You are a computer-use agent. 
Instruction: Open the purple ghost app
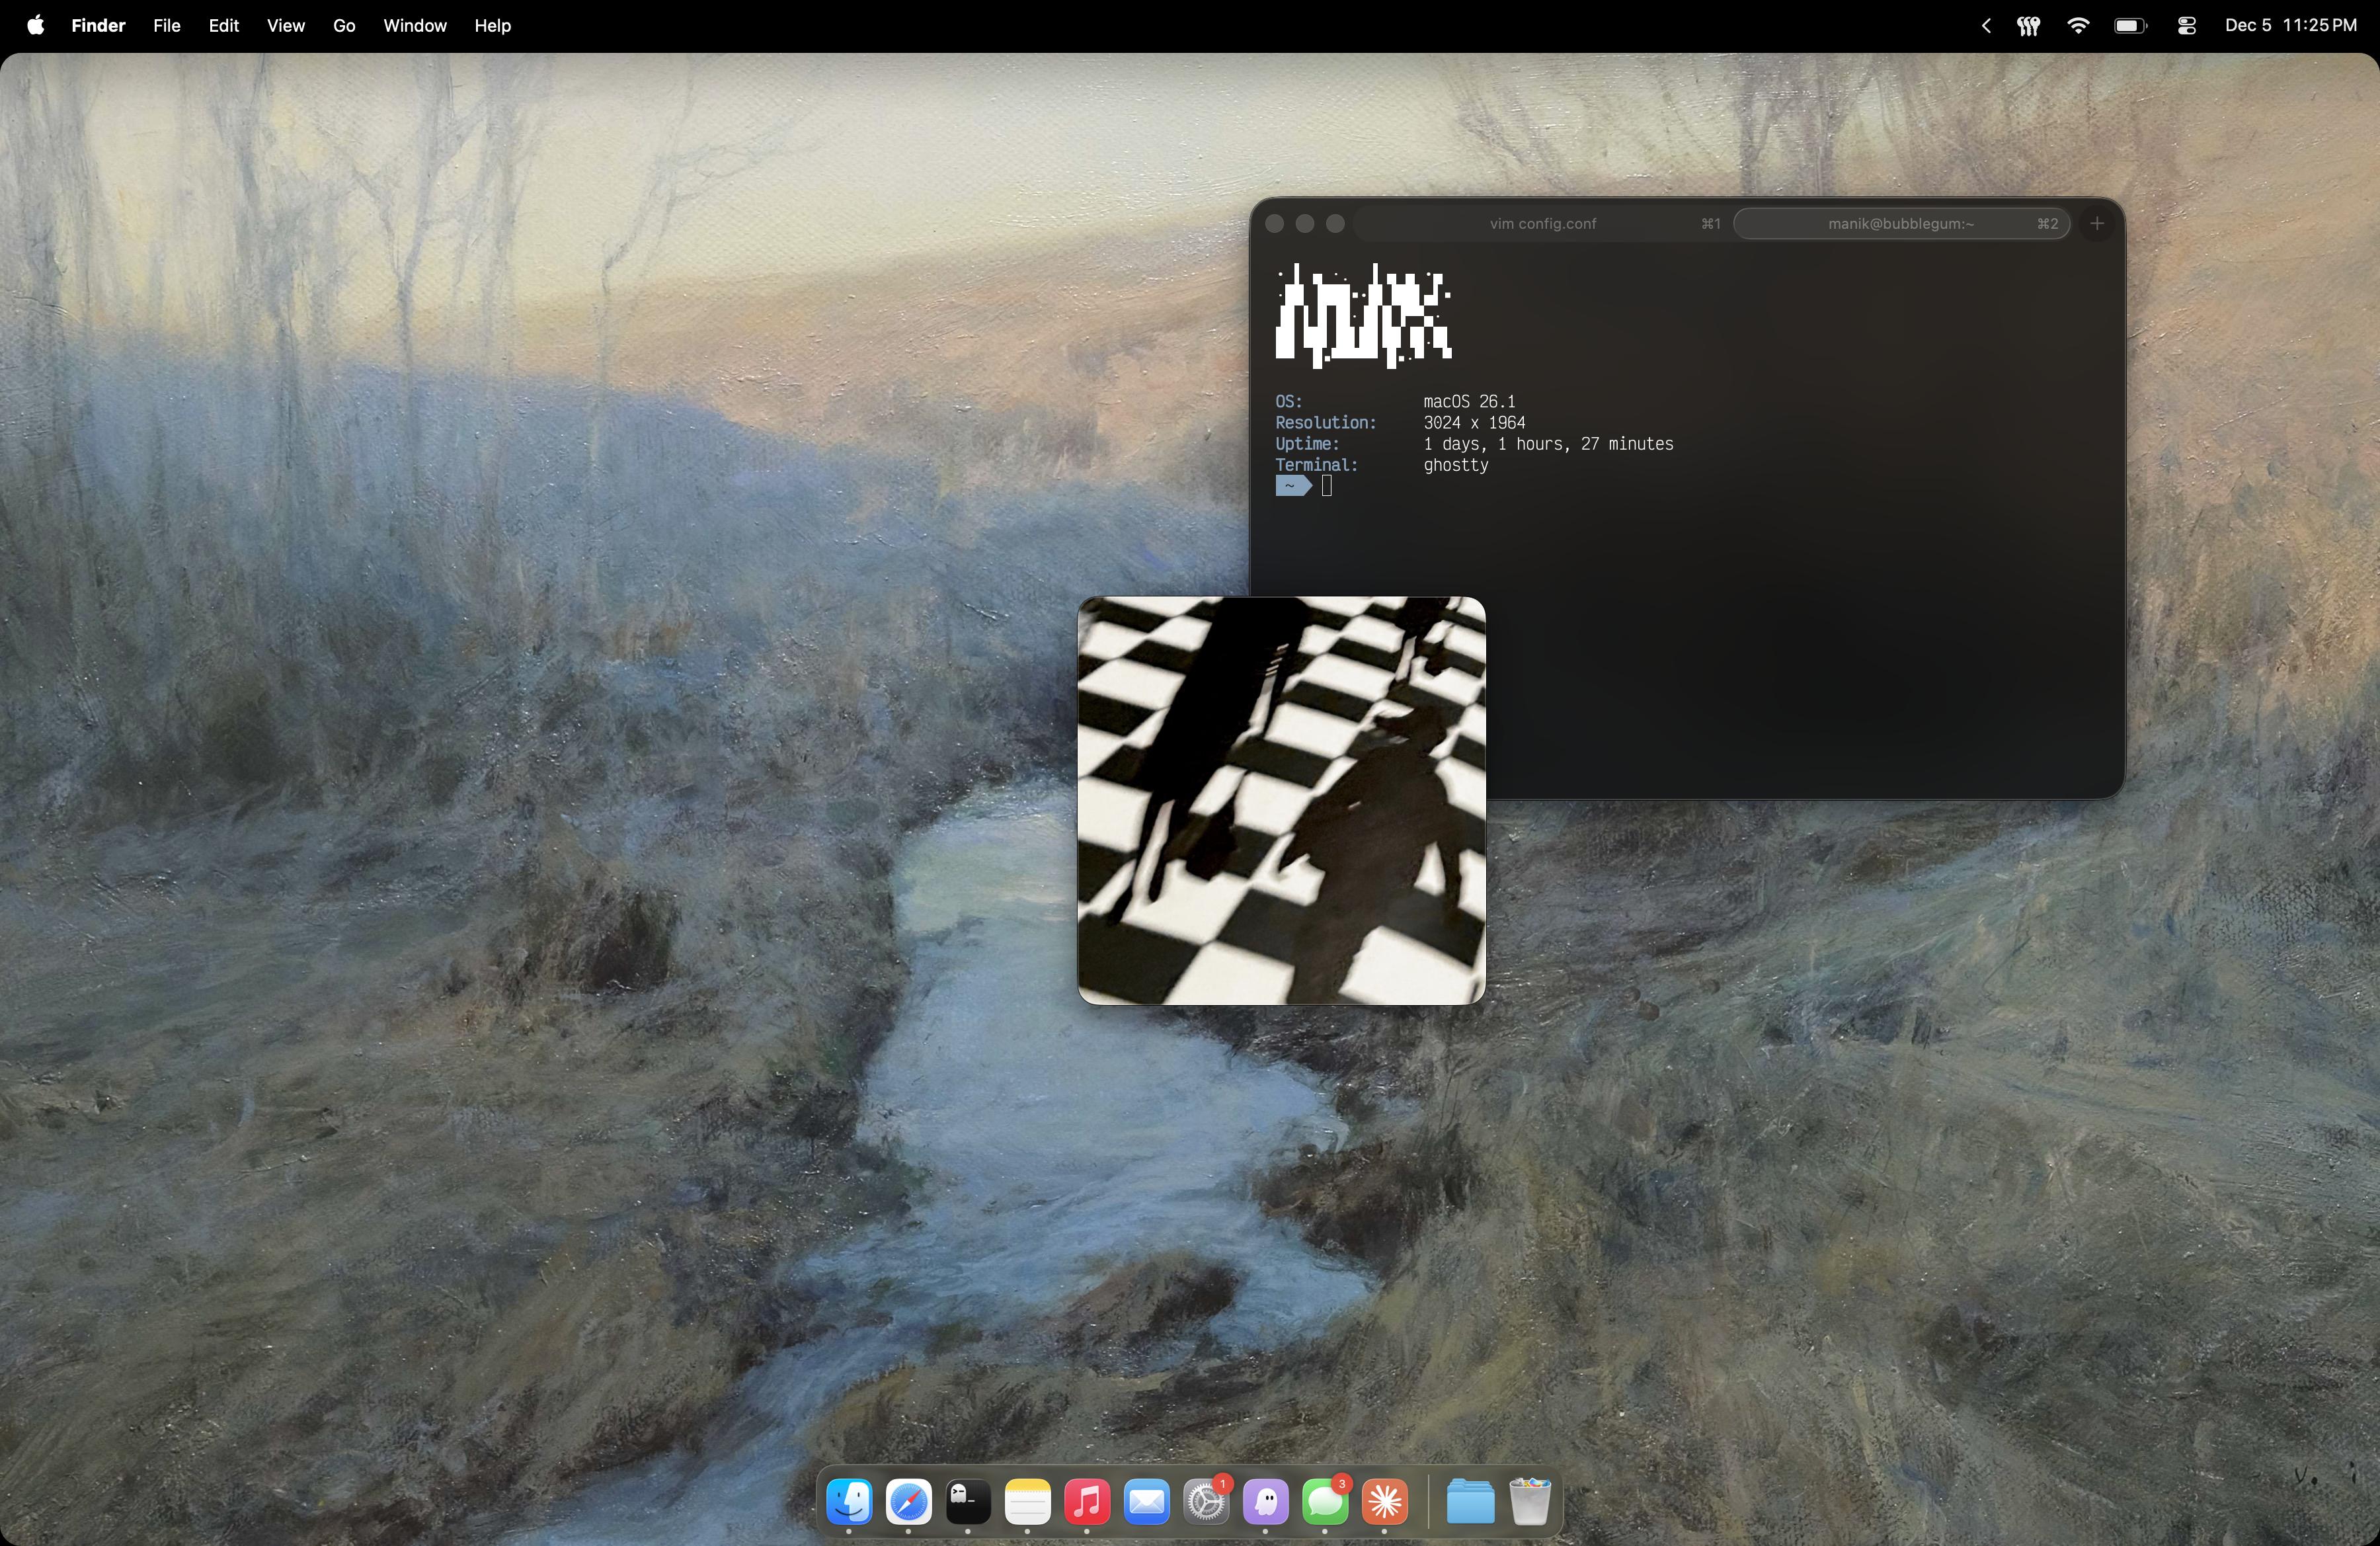[1266, 1501]
